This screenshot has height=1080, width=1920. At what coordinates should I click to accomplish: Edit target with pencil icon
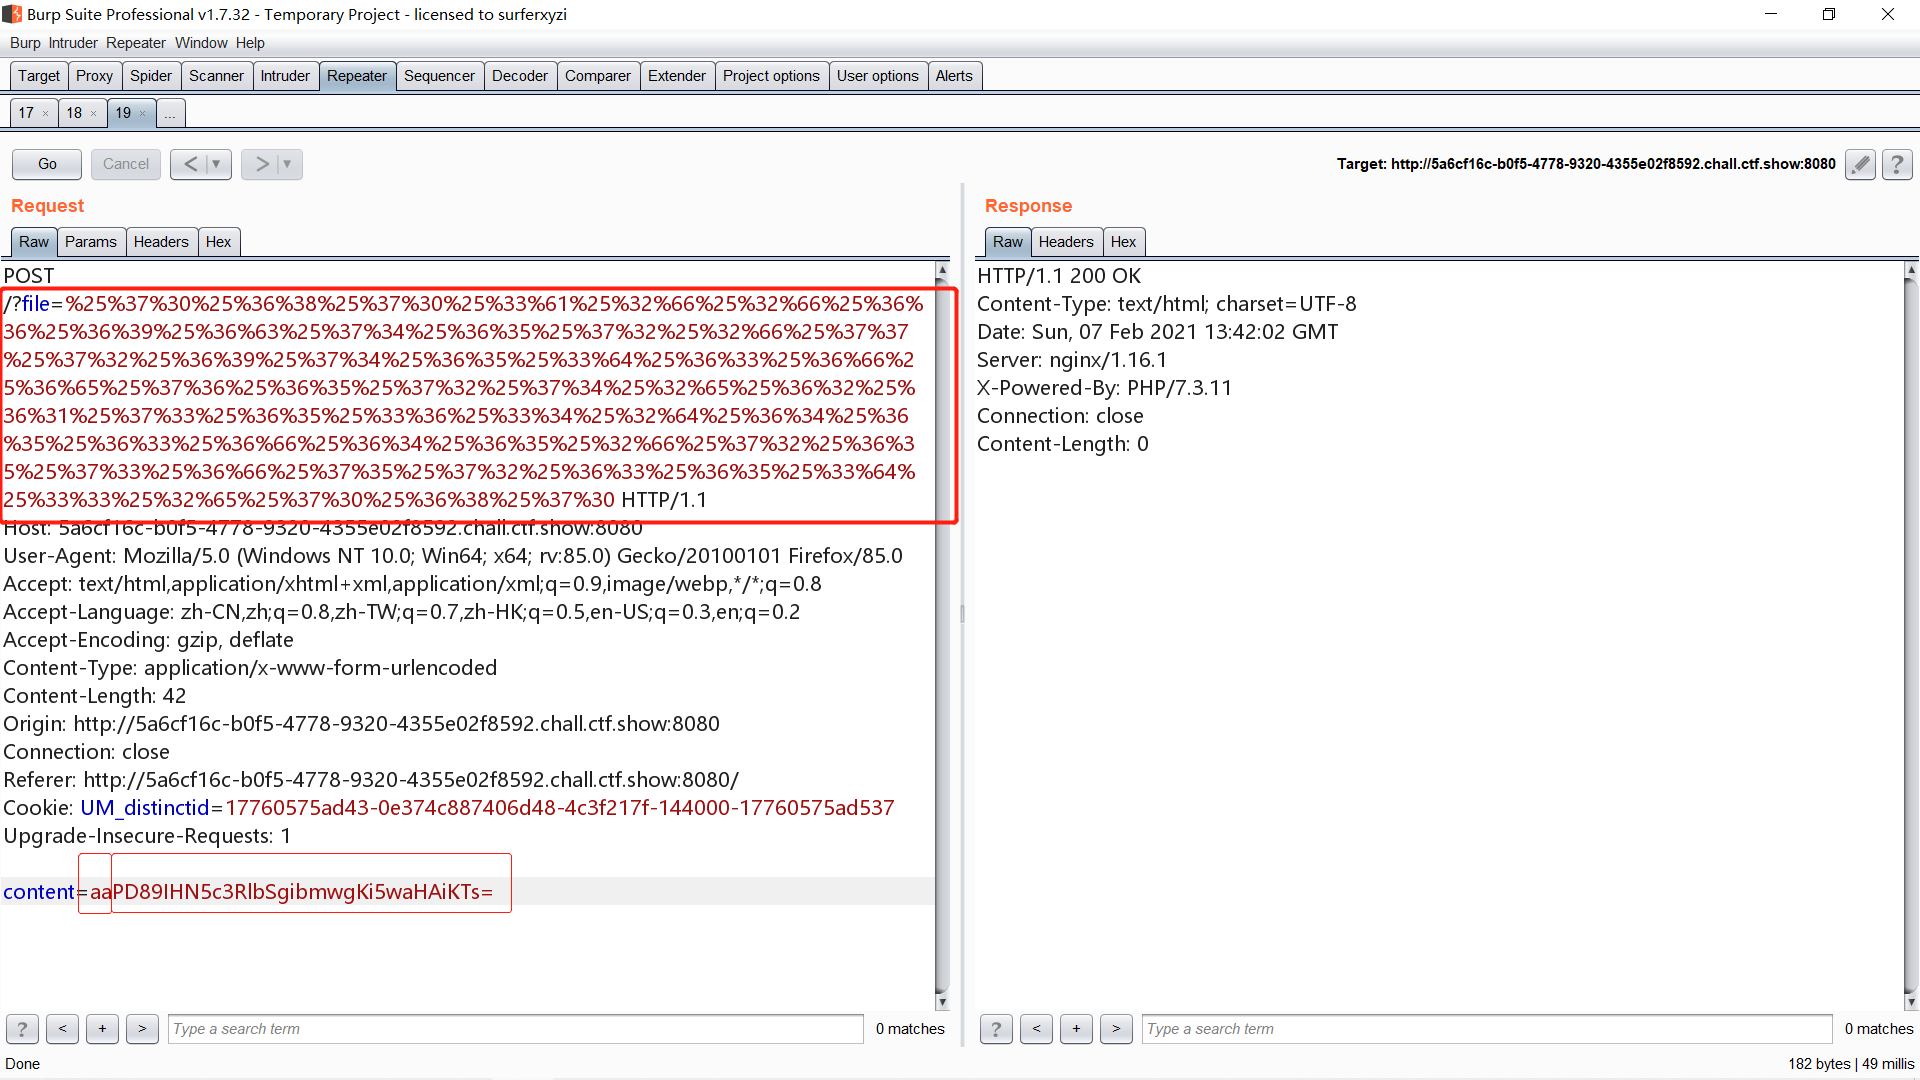[x=1860, y=164]
